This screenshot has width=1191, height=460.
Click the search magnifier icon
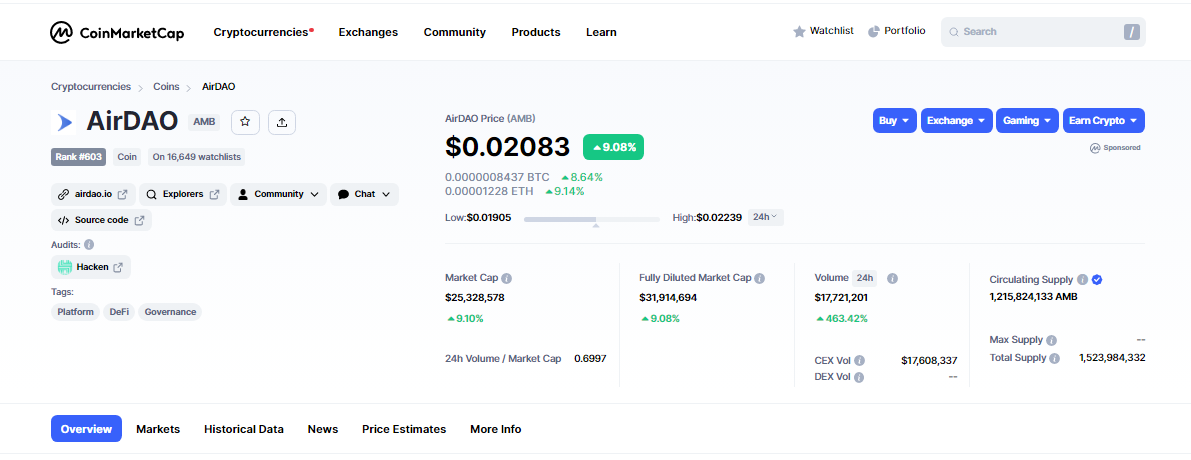[954, 32]
